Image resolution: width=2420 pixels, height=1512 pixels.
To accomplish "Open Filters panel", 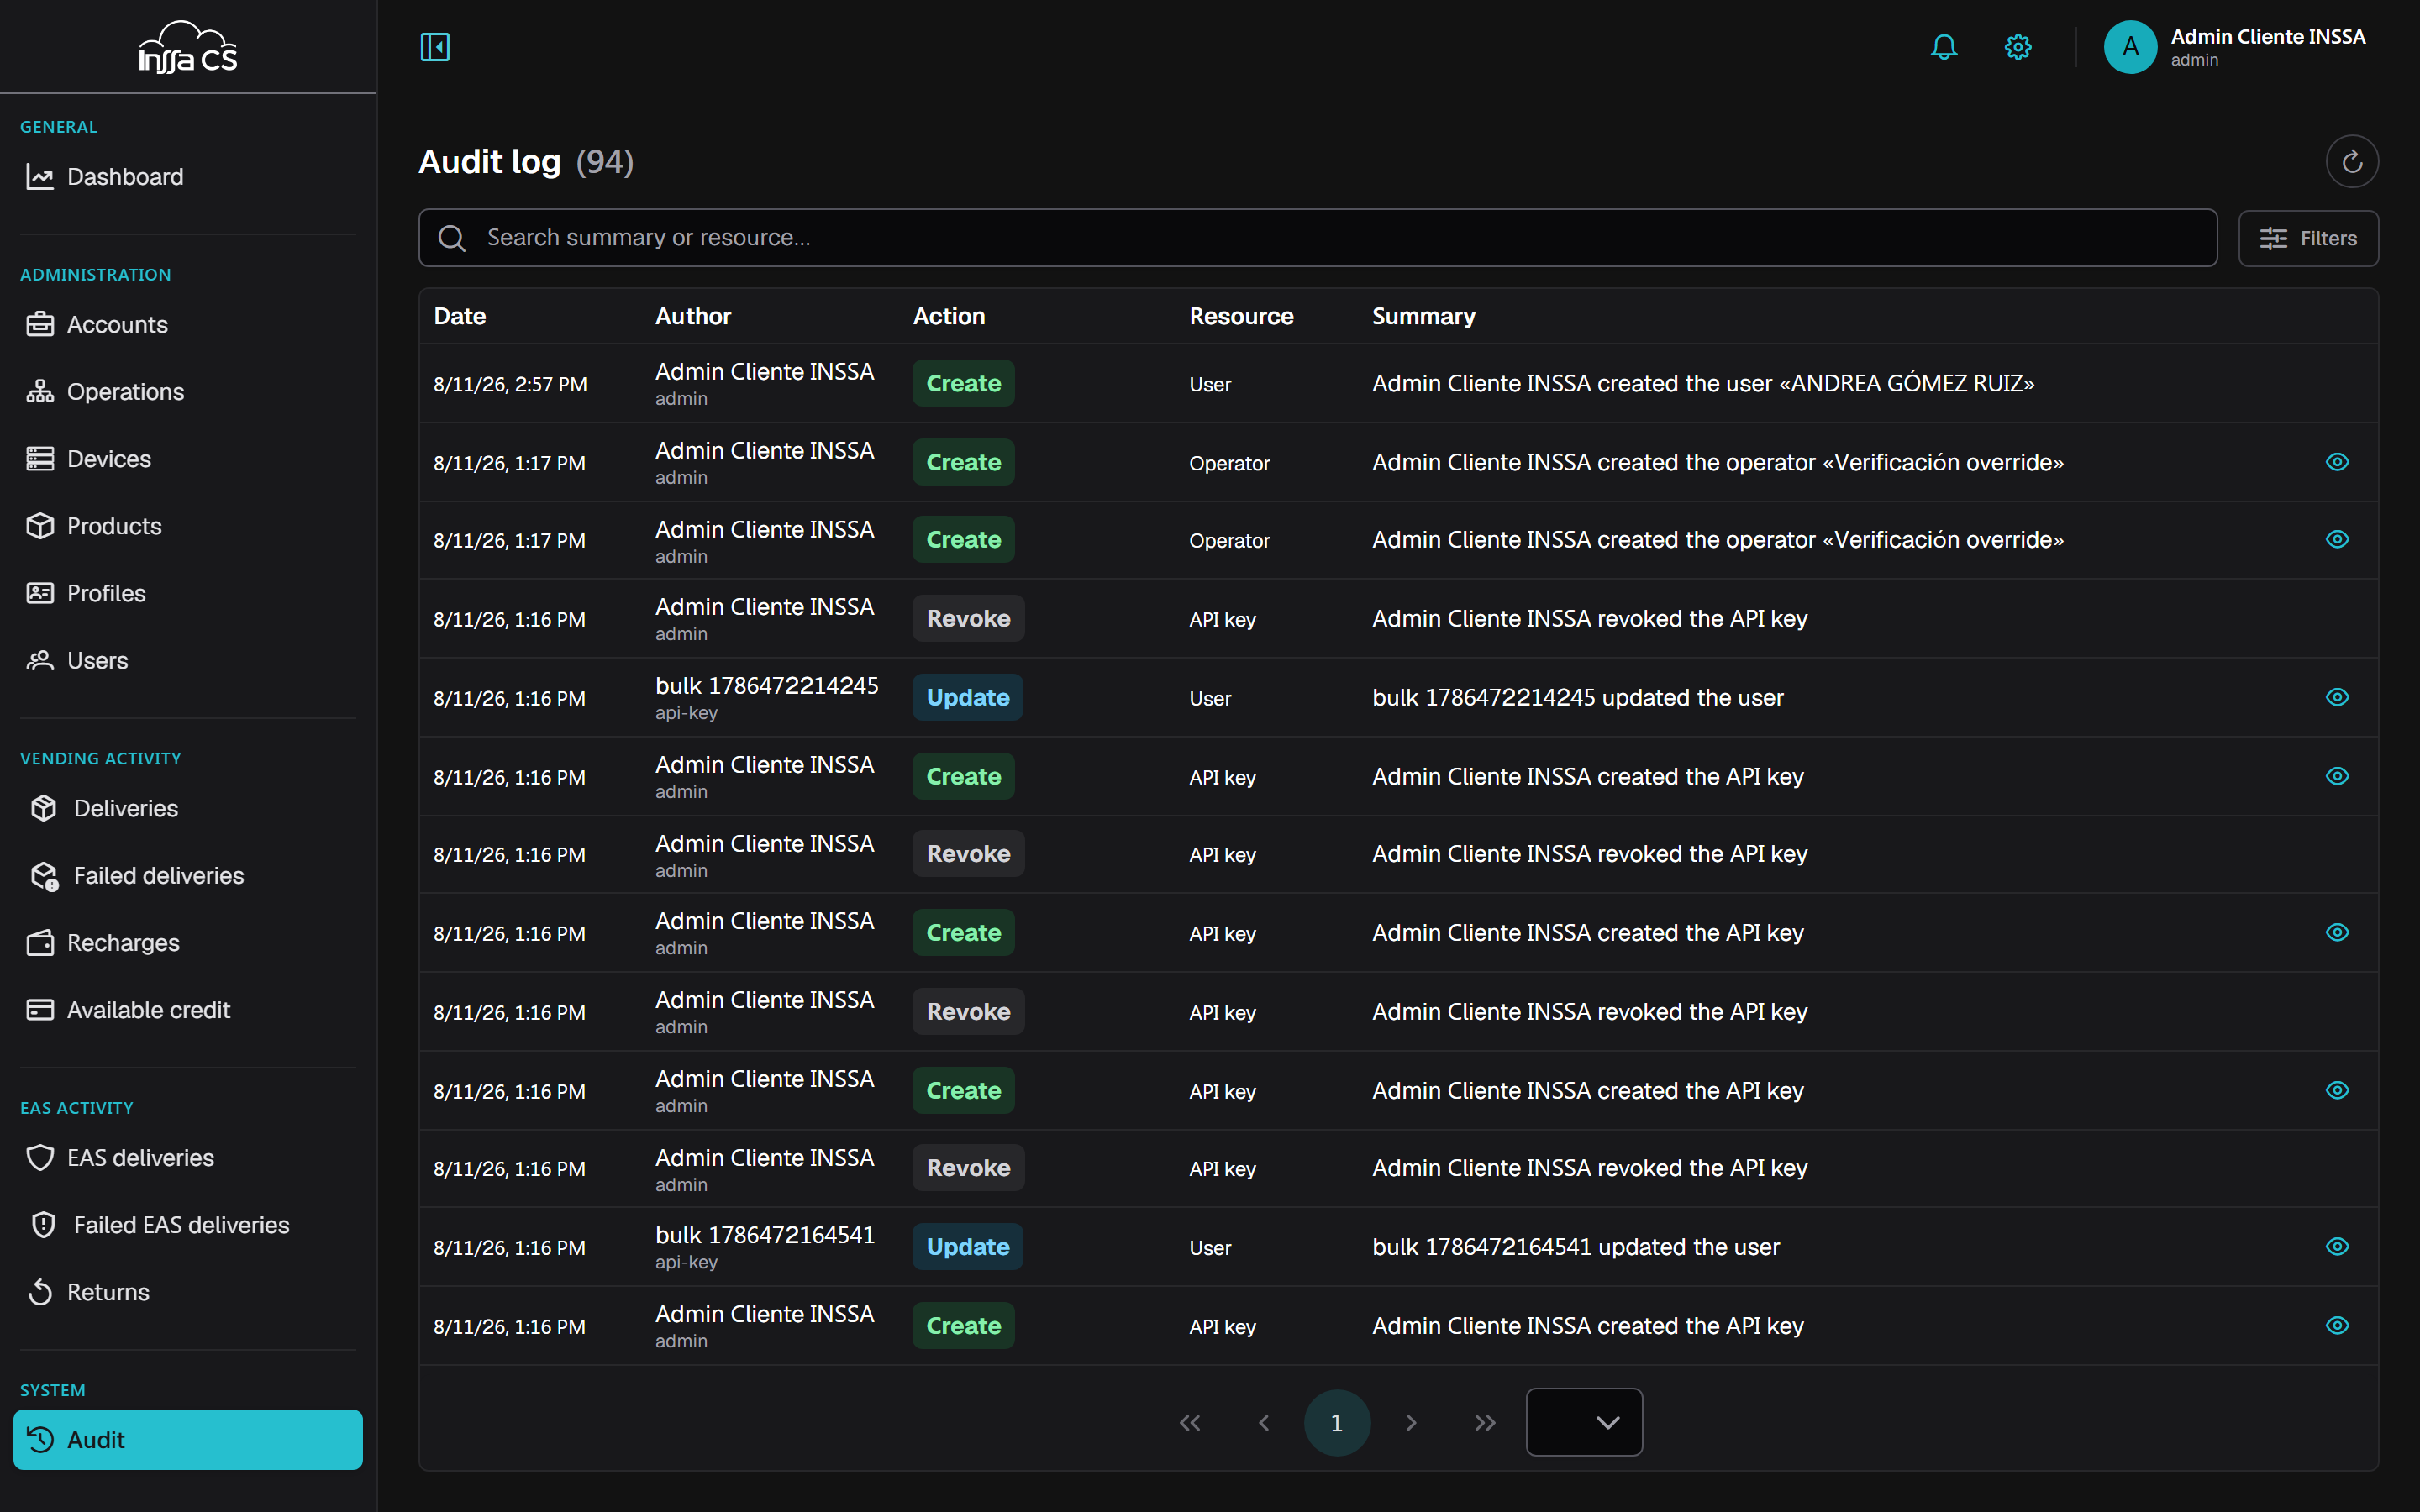I will tap(2308, 238).
